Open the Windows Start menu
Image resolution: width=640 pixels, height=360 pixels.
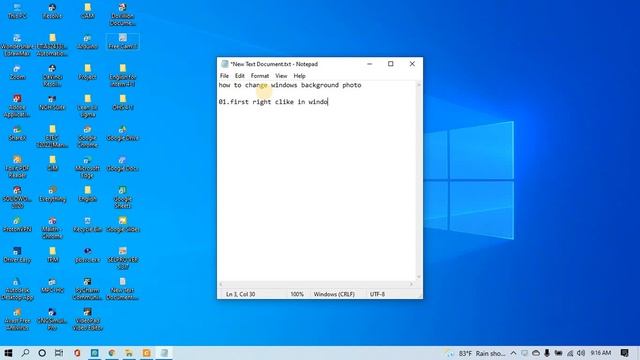8,353
